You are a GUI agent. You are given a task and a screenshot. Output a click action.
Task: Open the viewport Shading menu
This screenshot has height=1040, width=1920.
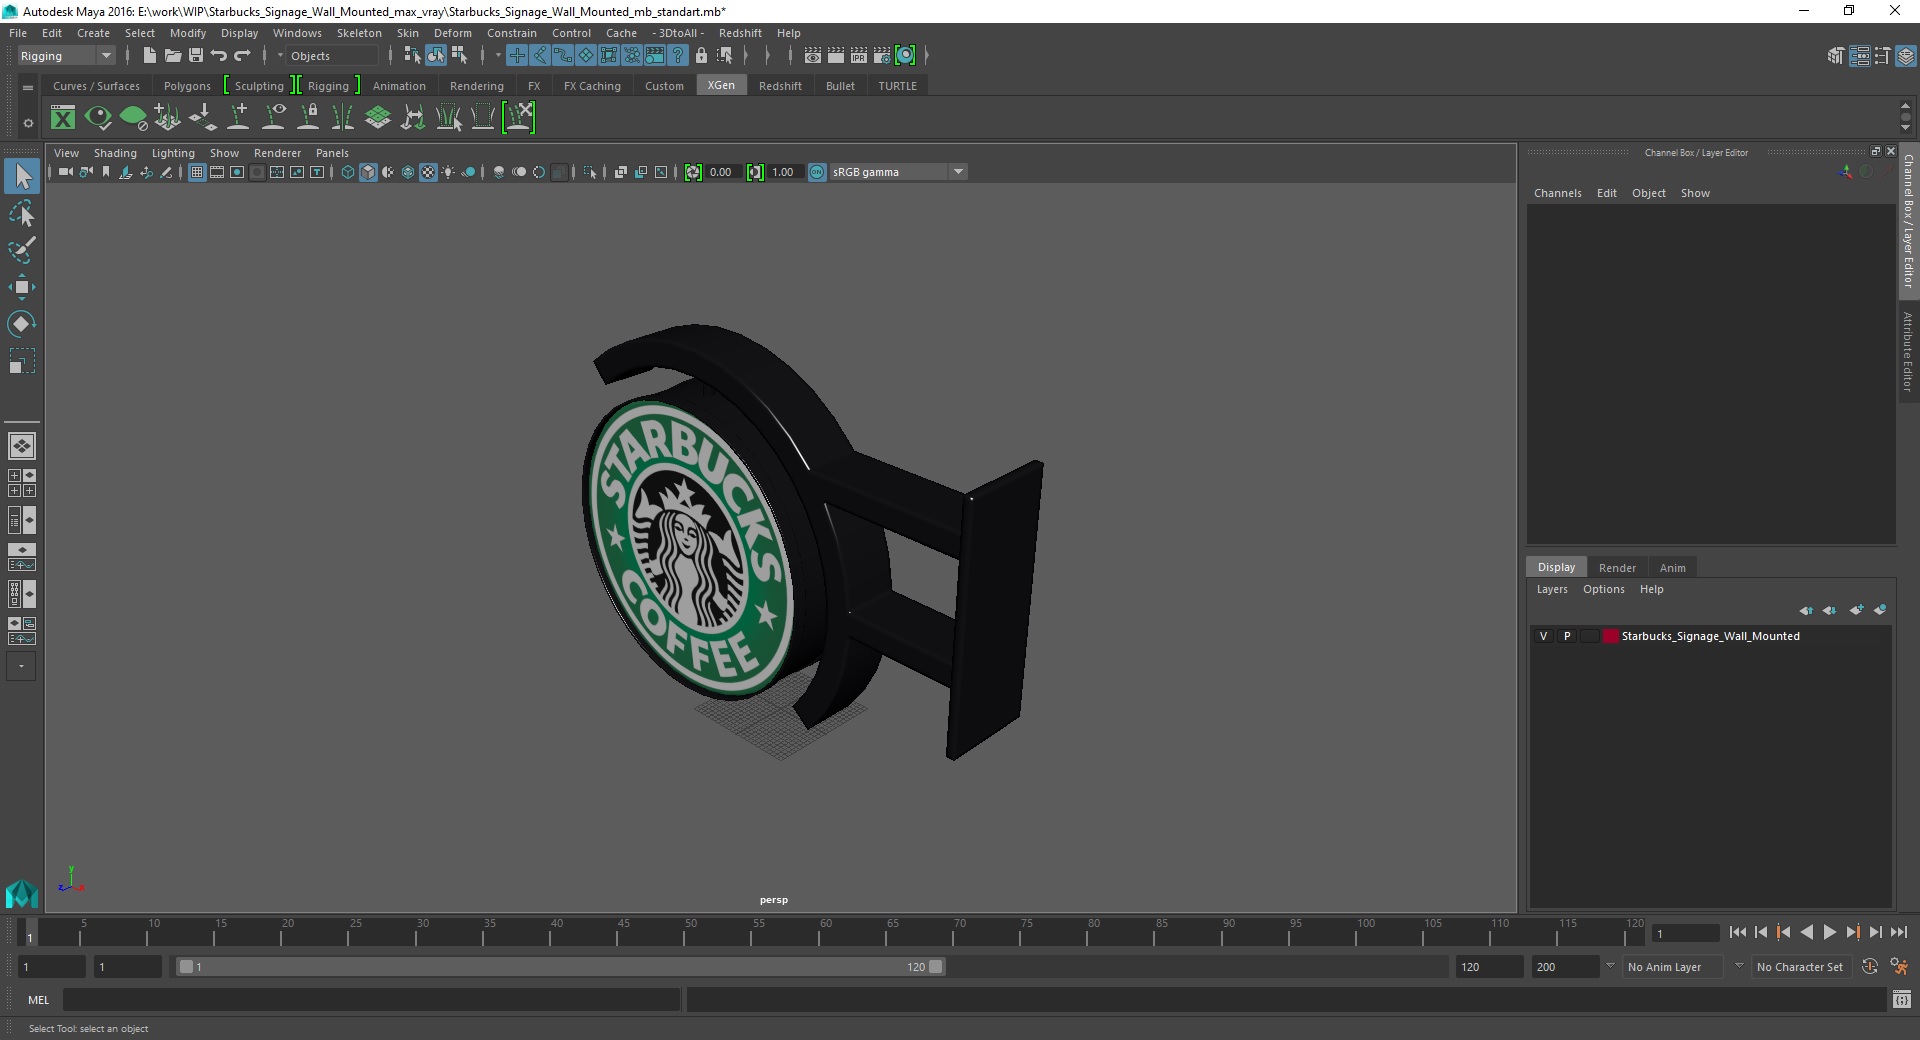pos(115,153)
